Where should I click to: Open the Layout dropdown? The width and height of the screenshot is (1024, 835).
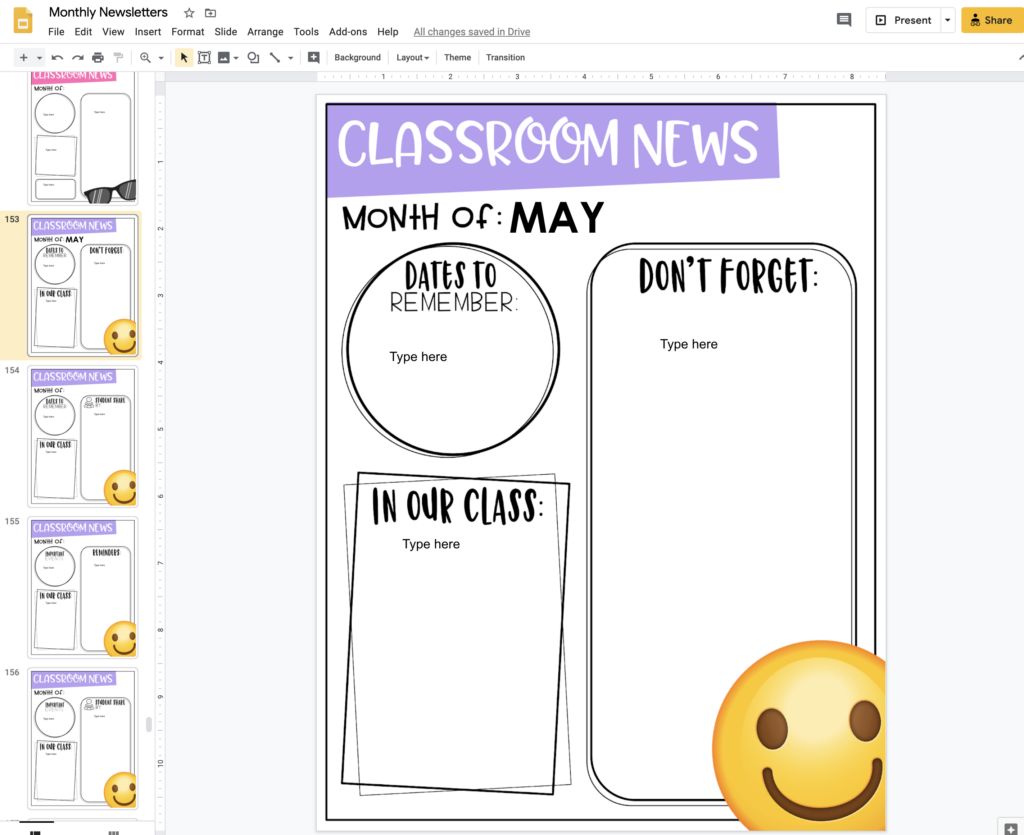point(413,57)
